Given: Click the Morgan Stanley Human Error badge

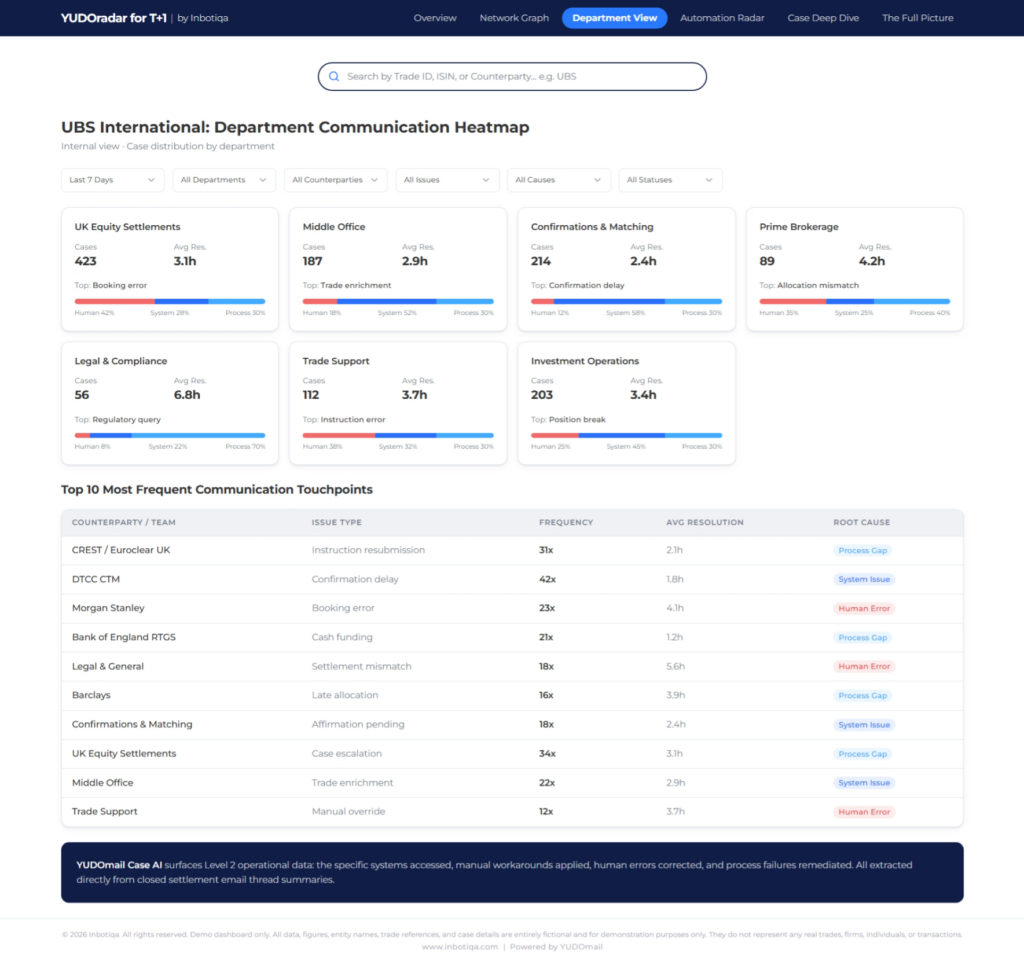Looking at the screenshot, I should click(x=864, y=608).
